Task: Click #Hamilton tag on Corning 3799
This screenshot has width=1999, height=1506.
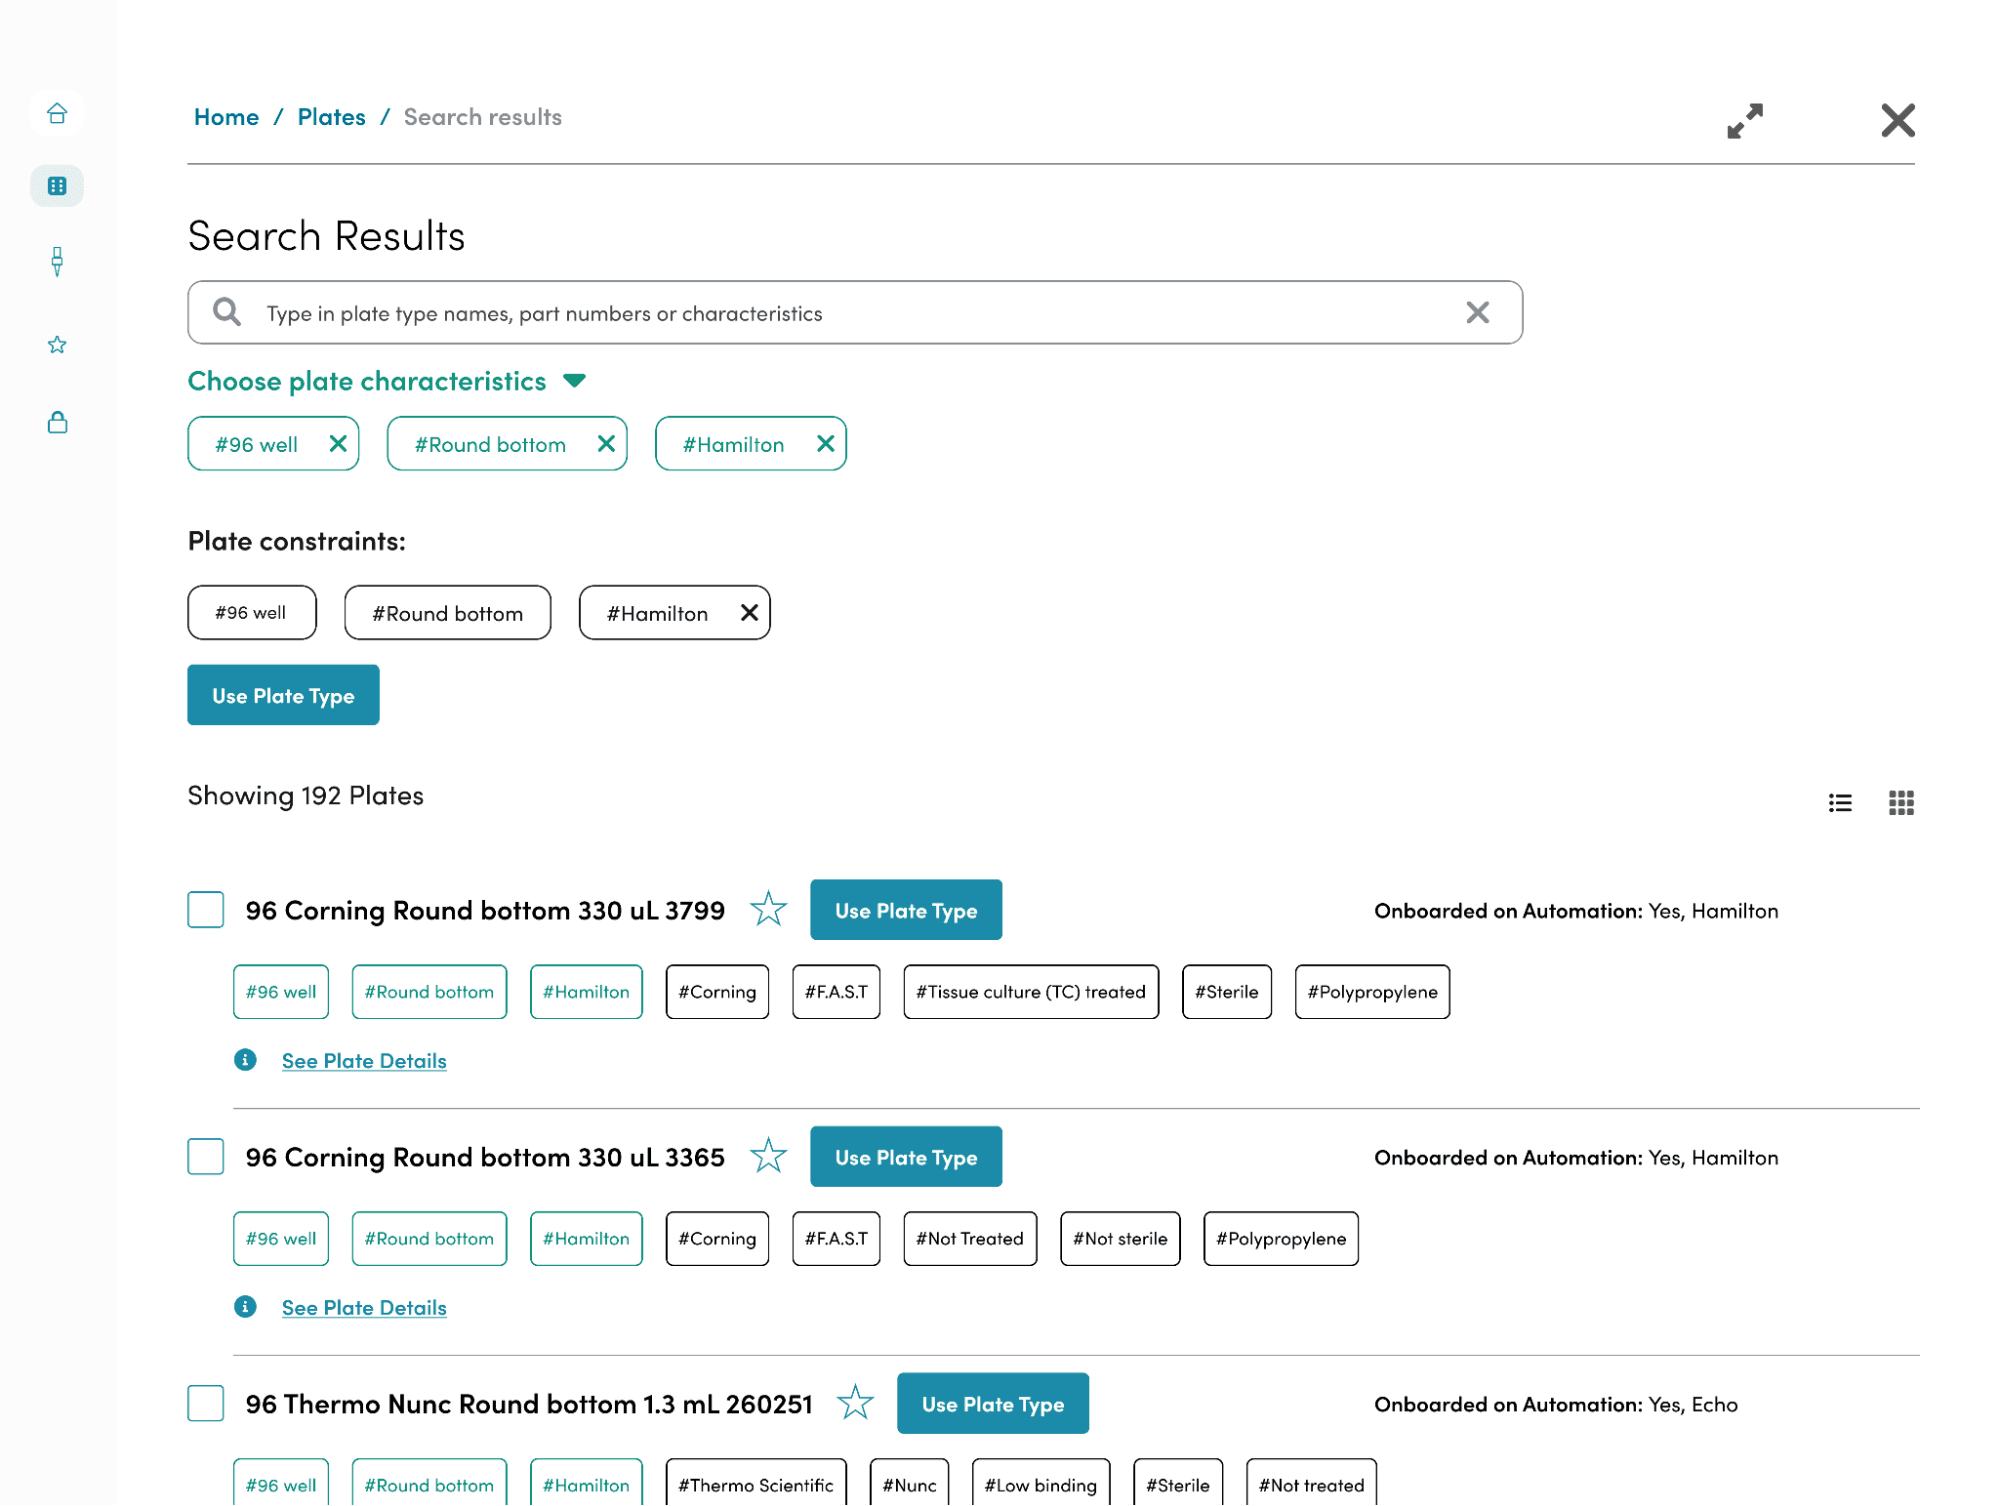Action: pyautogui.click(x=586, y=992)
